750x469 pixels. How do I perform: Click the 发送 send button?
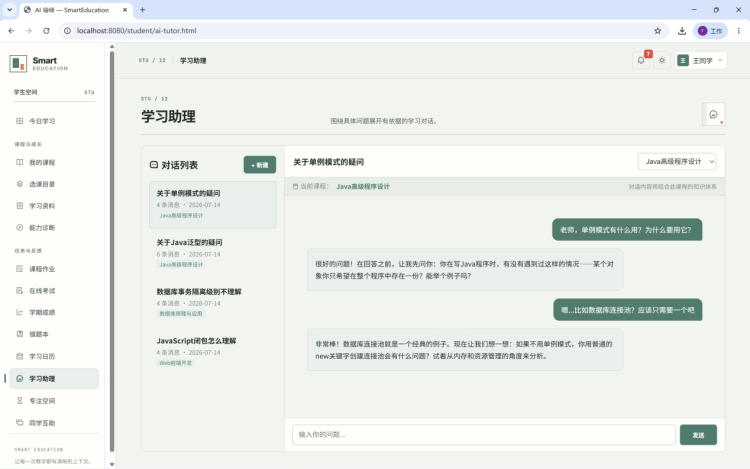pos(698,435)
